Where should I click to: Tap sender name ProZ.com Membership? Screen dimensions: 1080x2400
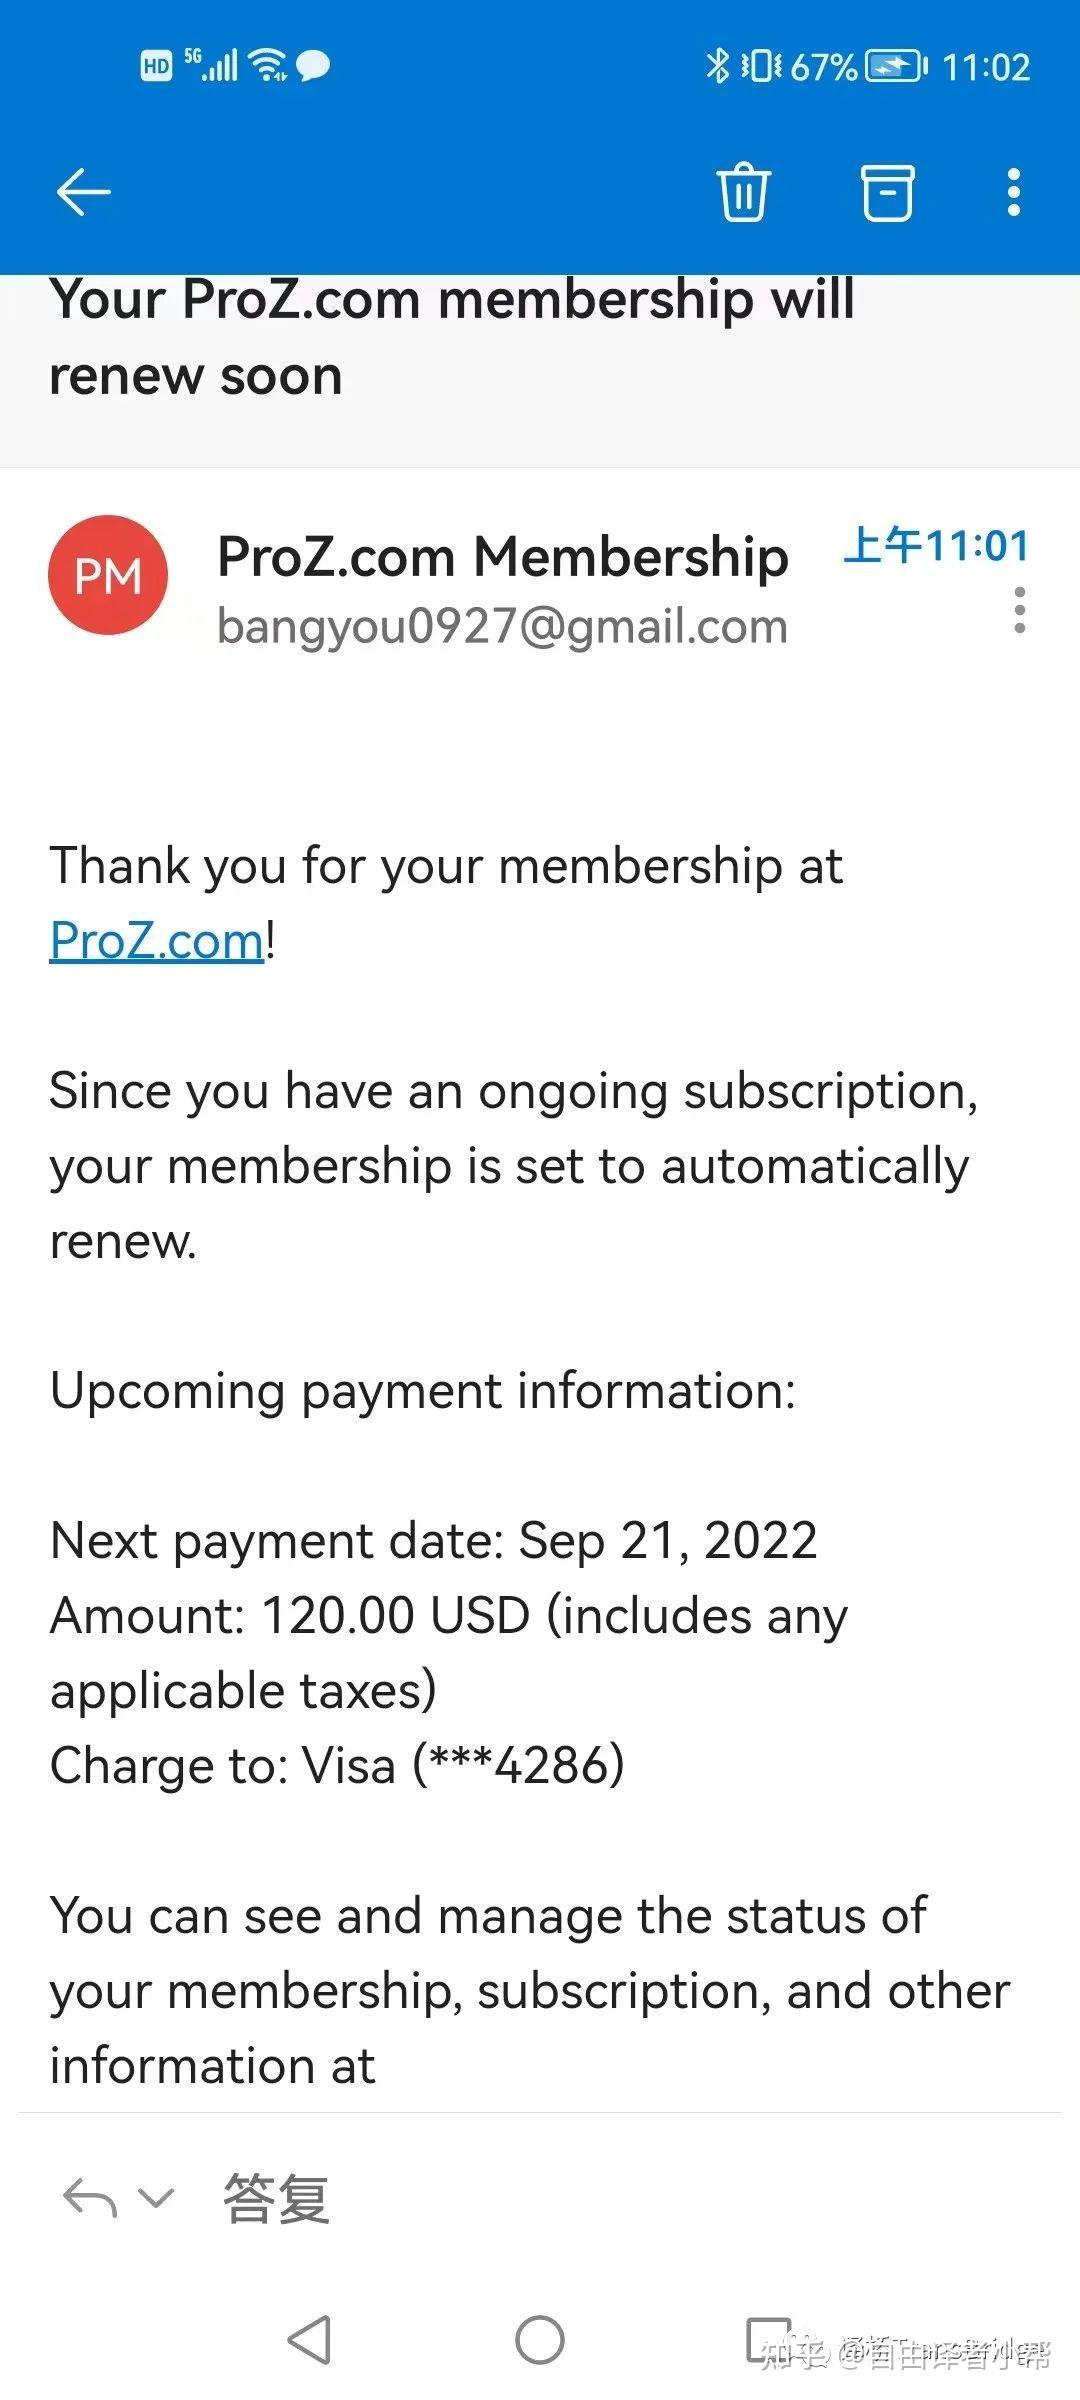click(503, 556)
